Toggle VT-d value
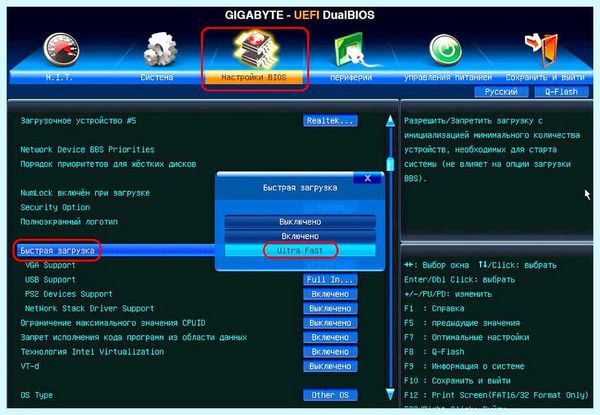The width and height of the screenshot is (600, 415). point(330,366)
